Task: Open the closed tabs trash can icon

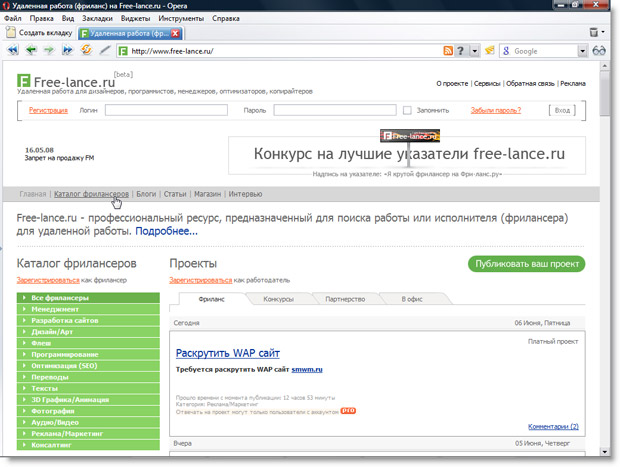Action: [594, 32]
